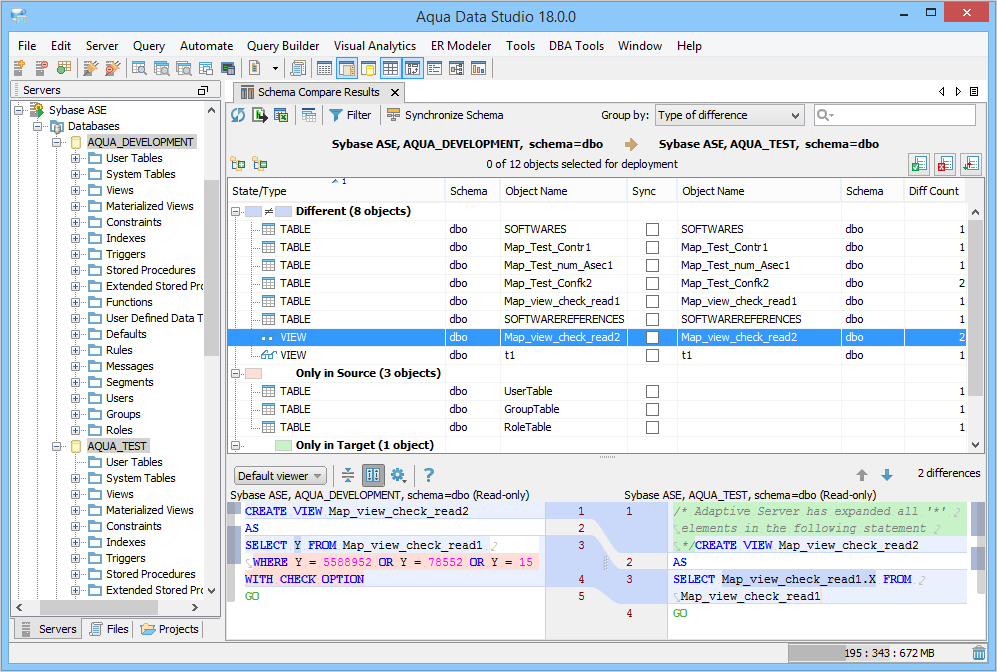997x672 pixels.
Task: Collapse the Different (8 objects) group
Action: click(235, 211)
